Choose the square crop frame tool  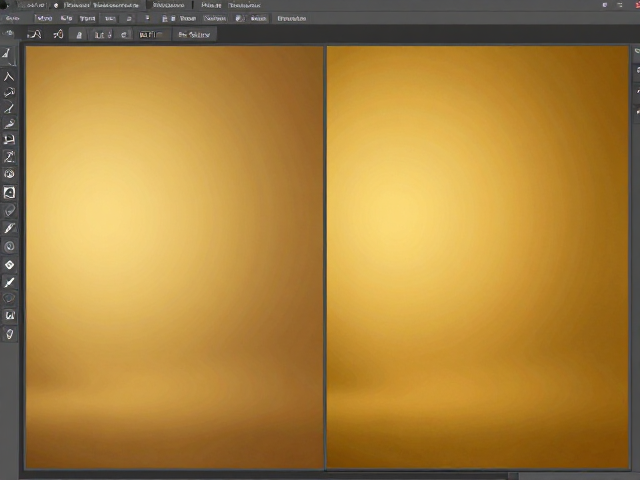pyautogui.click(x=9, y=140)
